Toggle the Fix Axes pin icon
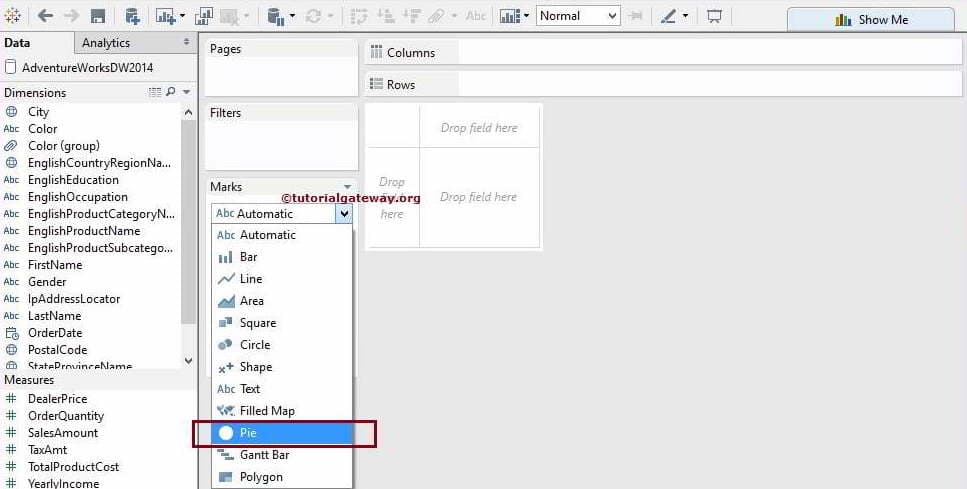The height and width of the screenshot is (489, 967). tap(636, 16)
